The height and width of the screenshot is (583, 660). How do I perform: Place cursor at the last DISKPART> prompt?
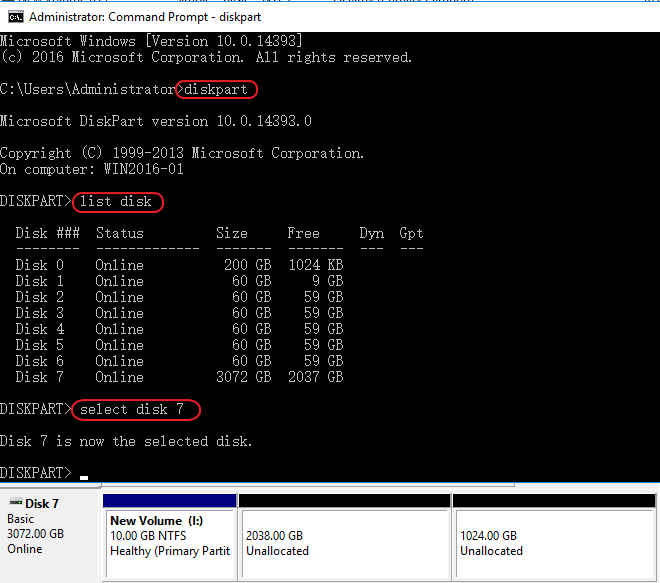pyautogui.click(x=84, y=473)
